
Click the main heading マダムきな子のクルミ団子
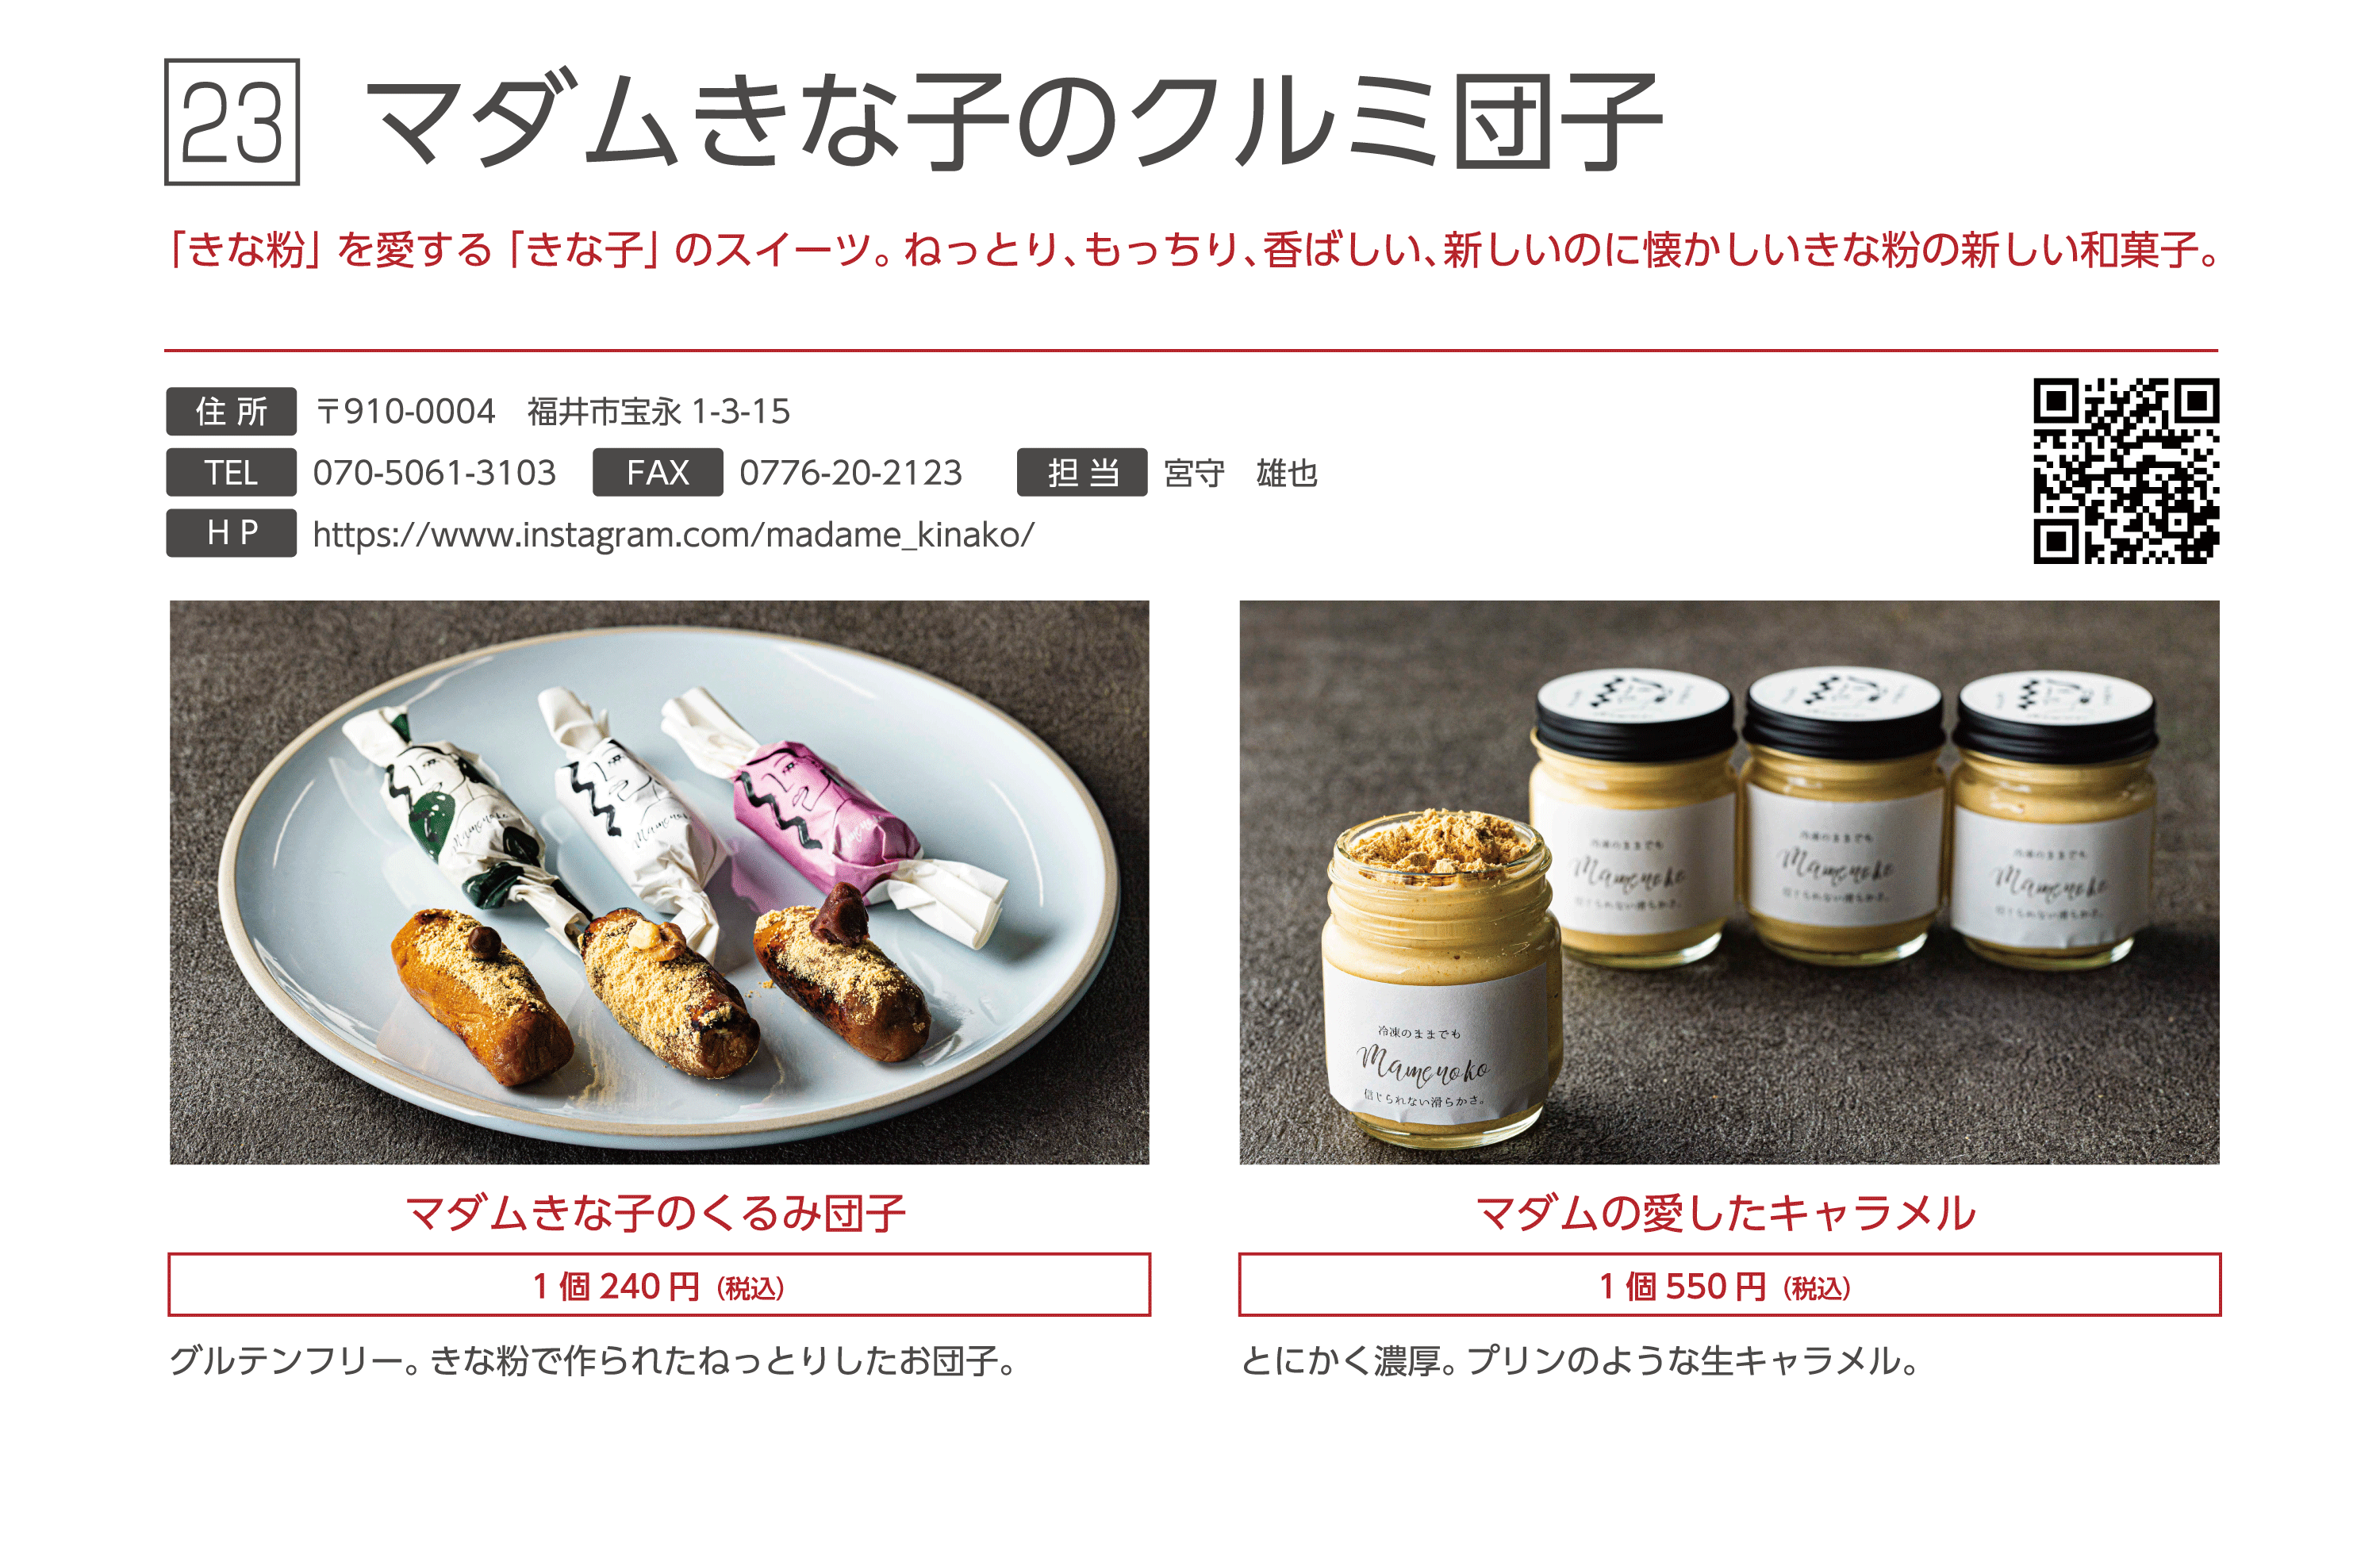(1015, 120)
